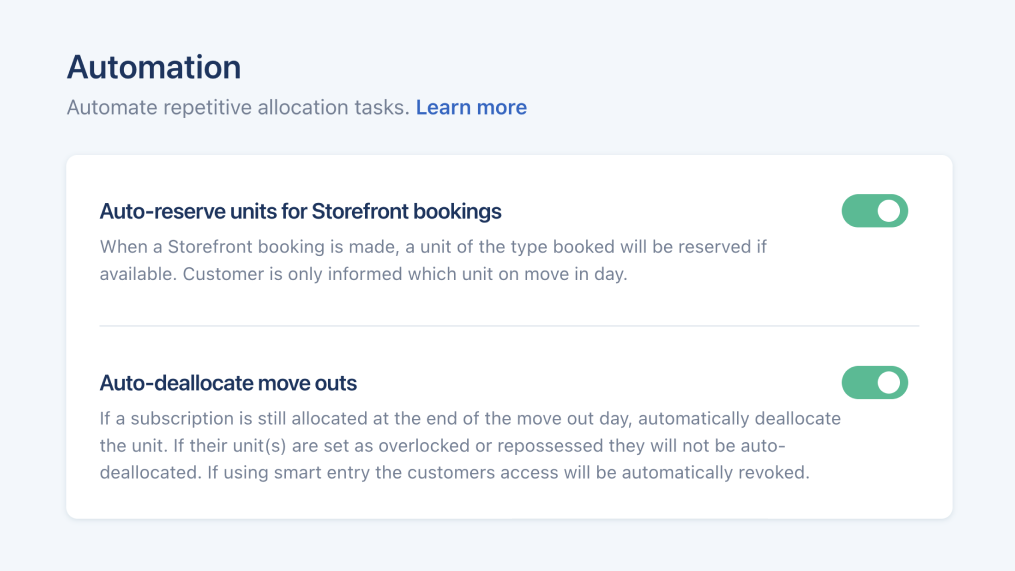The image size is (1015, 571).
Task: Click the green track of Auto-deallocate switch
Action: point(858,382)
